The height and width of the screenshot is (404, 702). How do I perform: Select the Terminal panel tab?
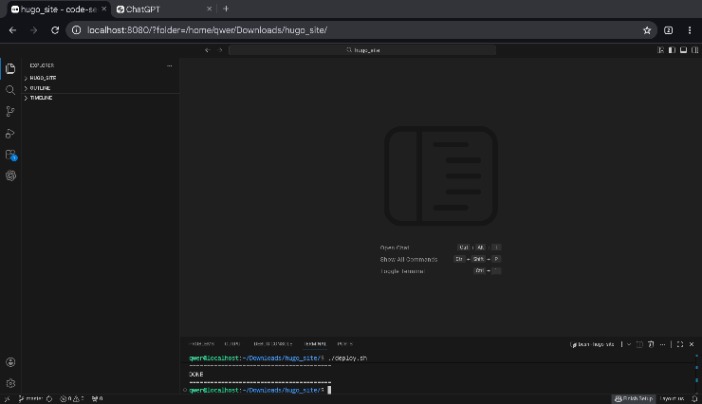(315, 344)
